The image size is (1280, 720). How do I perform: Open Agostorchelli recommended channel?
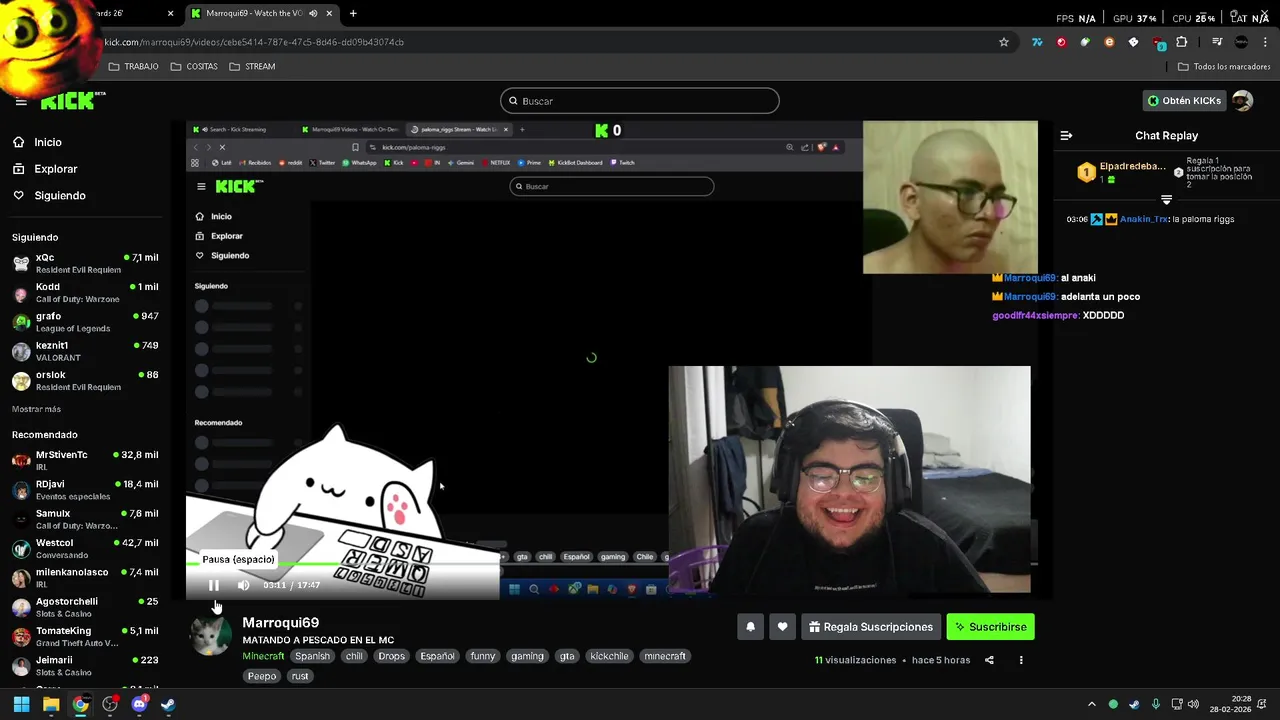click(85, 607)
